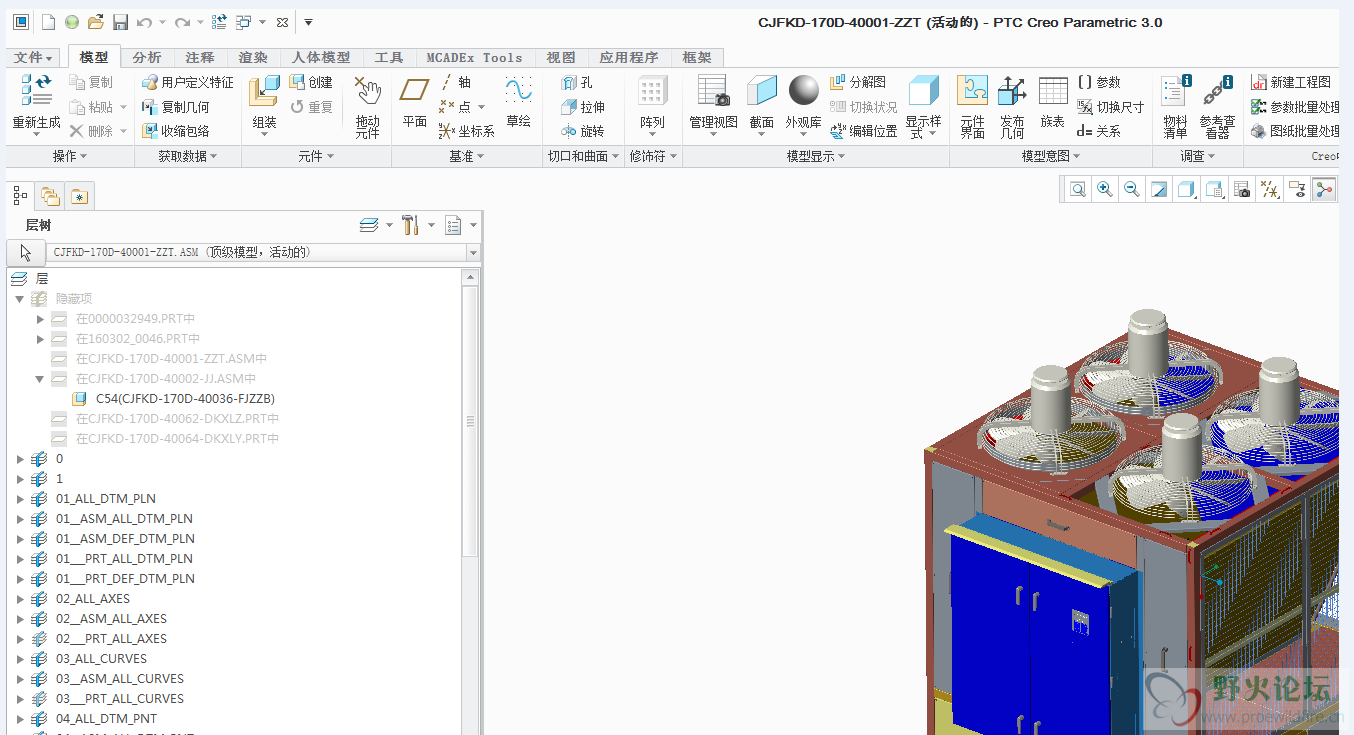Click the Pattern (阵列) icon
This screenshot has width=1354, height=735.
pos(652,91)
